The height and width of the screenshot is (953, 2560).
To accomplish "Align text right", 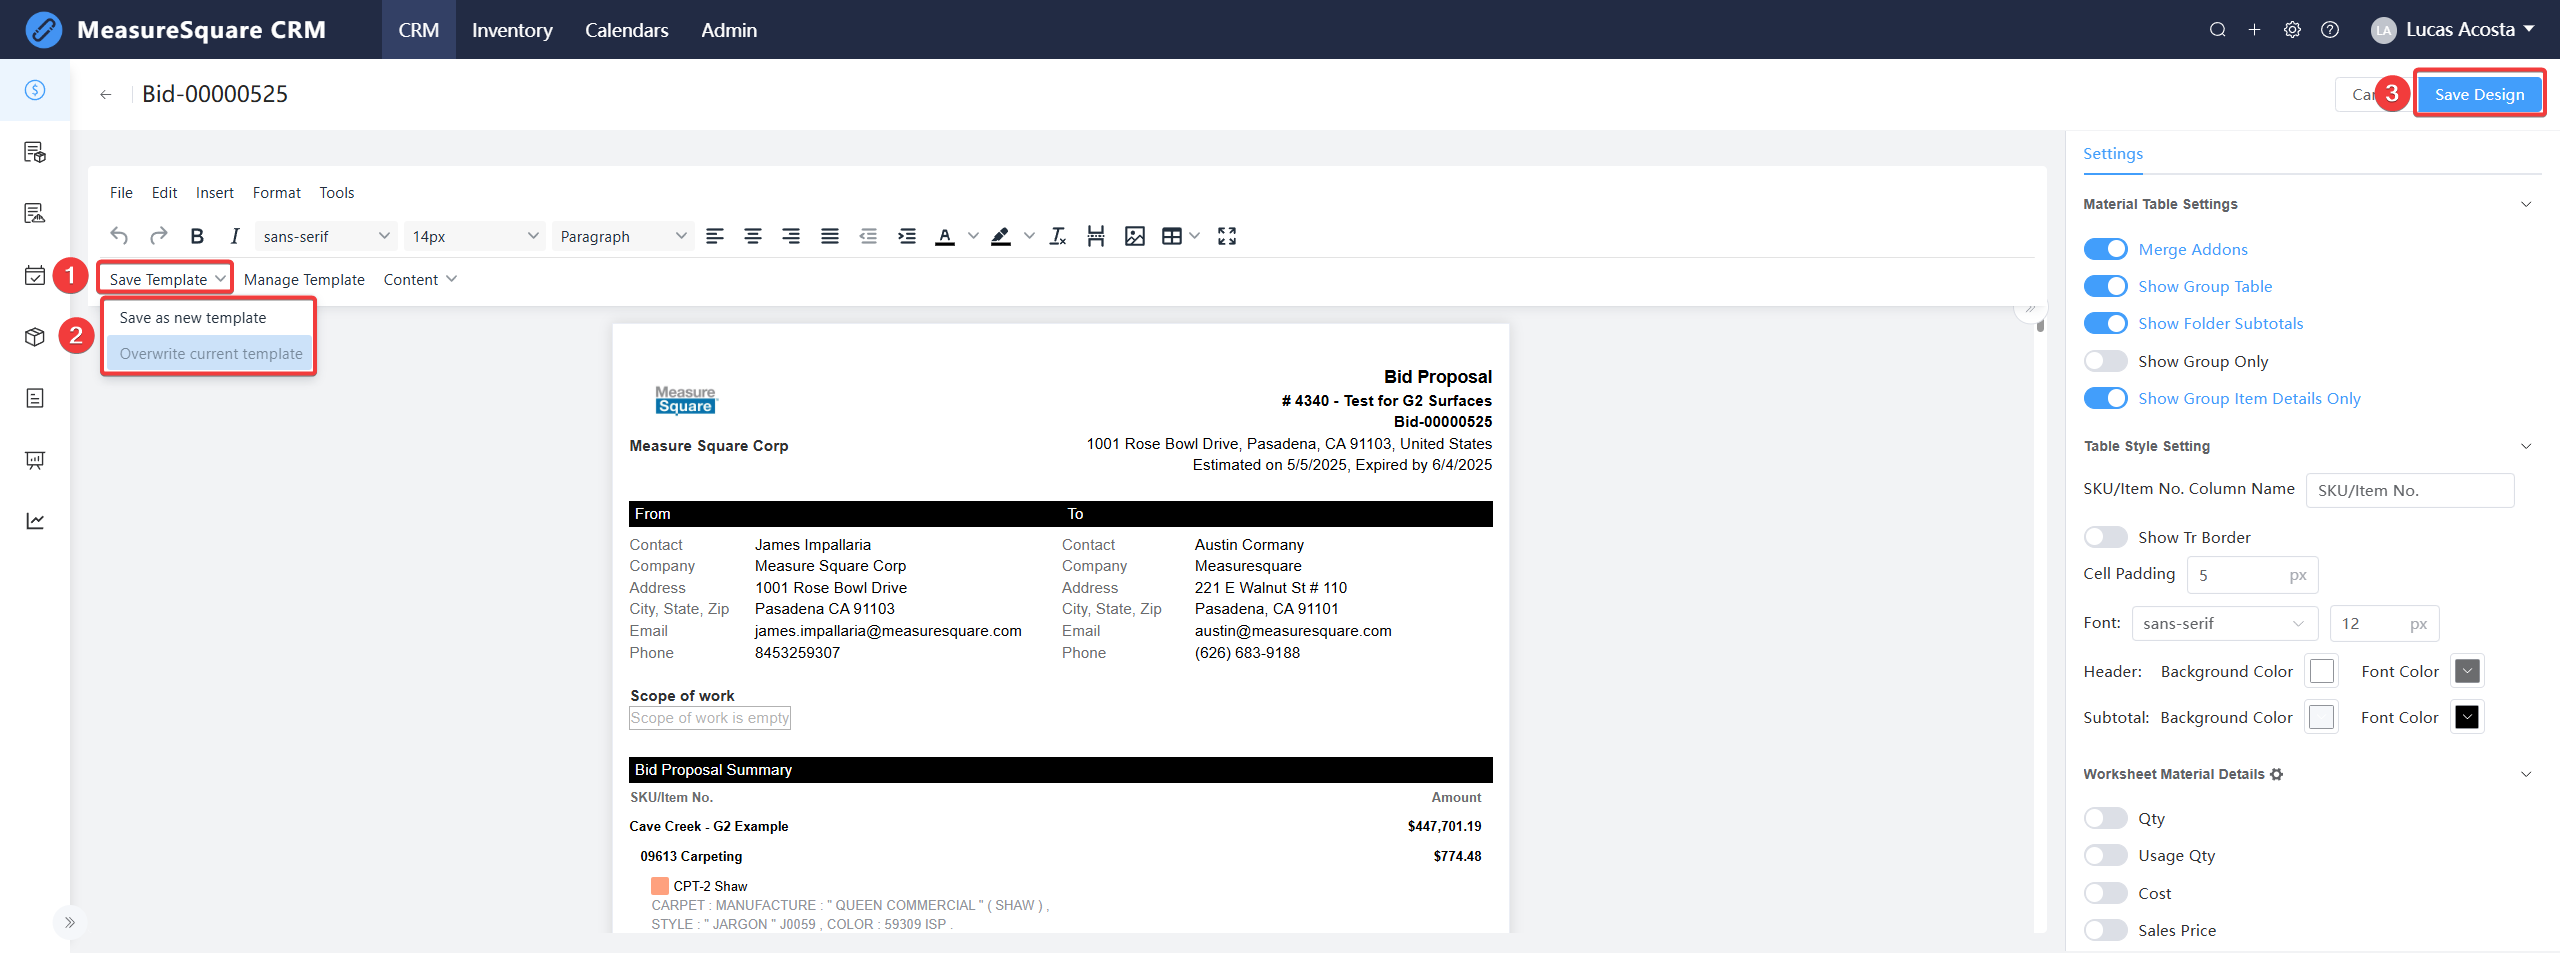I will (791, 236).
